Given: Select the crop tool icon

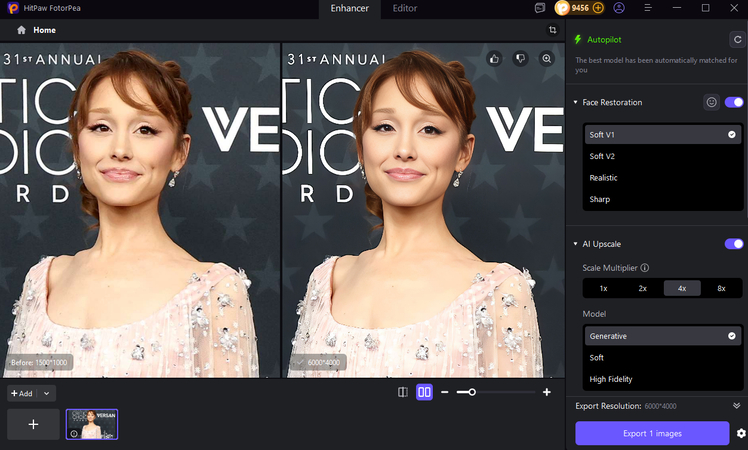Looking at the screenshot, I should (552, 30).
